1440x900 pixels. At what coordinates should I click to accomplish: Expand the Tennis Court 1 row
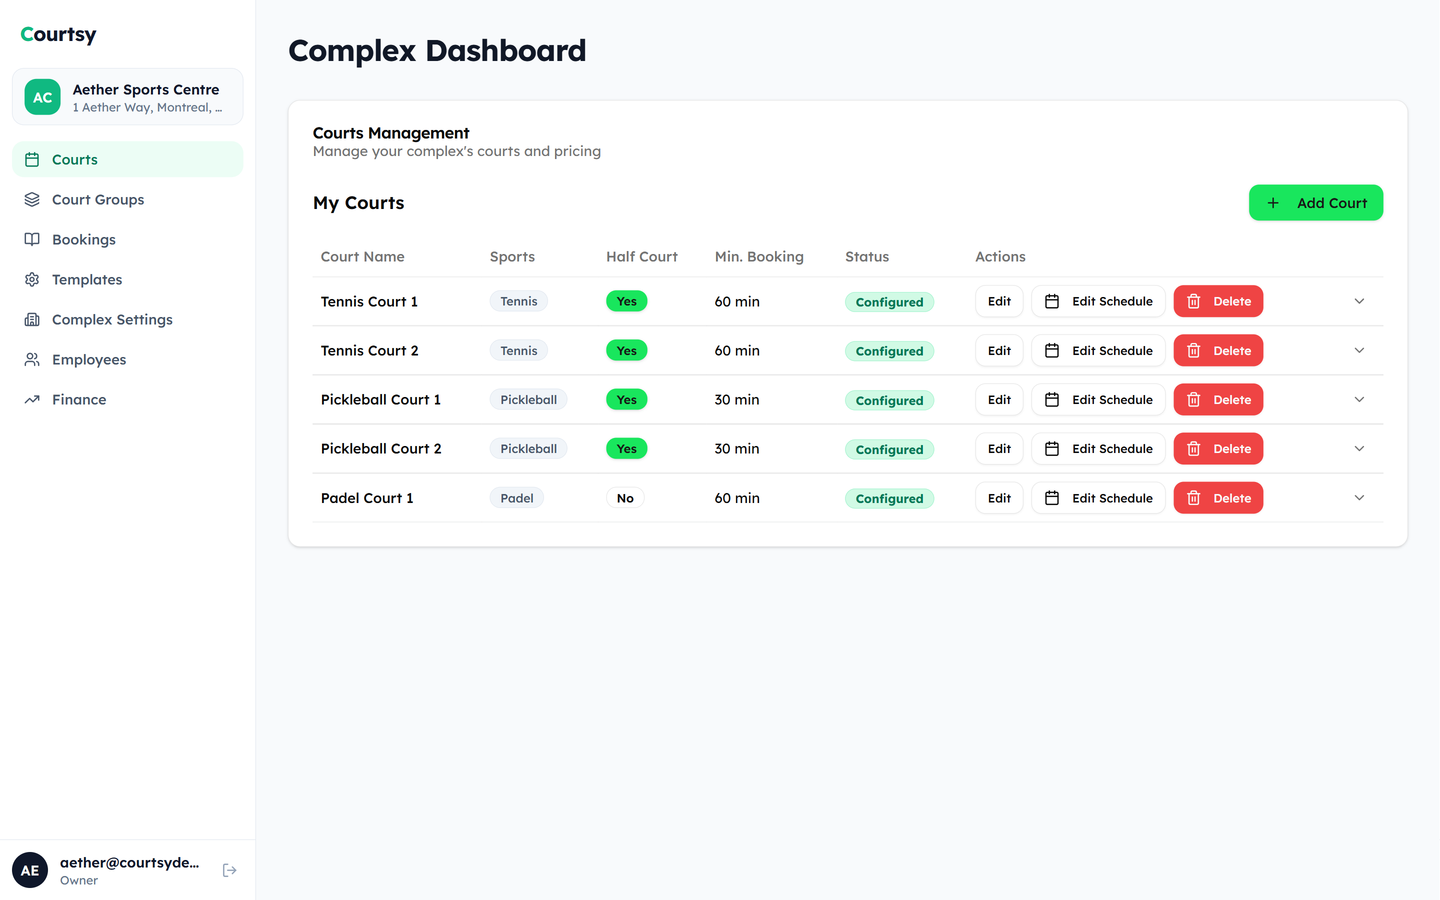coord(1359,301)
